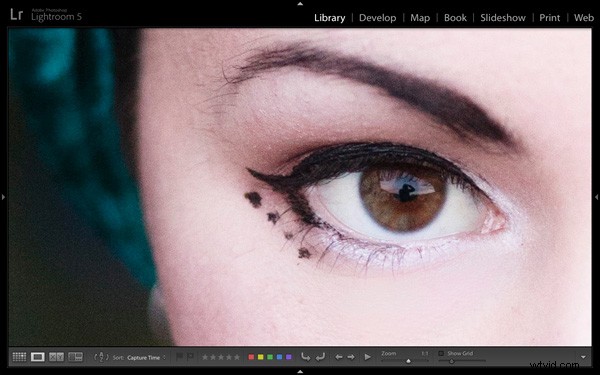The height and width of the screenshot is (375, 600).
Task: Open Compare view (XY)
Action: point(56,357)
